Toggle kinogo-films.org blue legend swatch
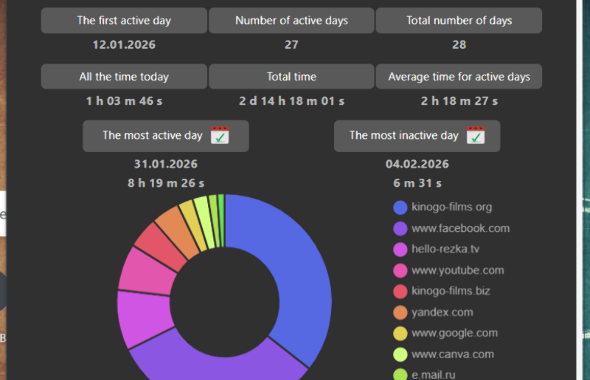Screen dimensions: 590x380 tap(400, 207)
